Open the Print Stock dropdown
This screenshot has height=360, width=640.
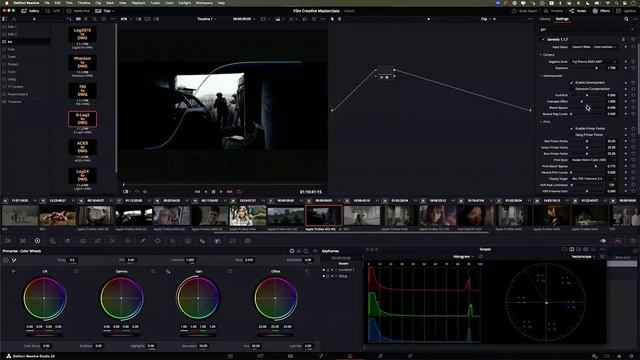(594, 160)
